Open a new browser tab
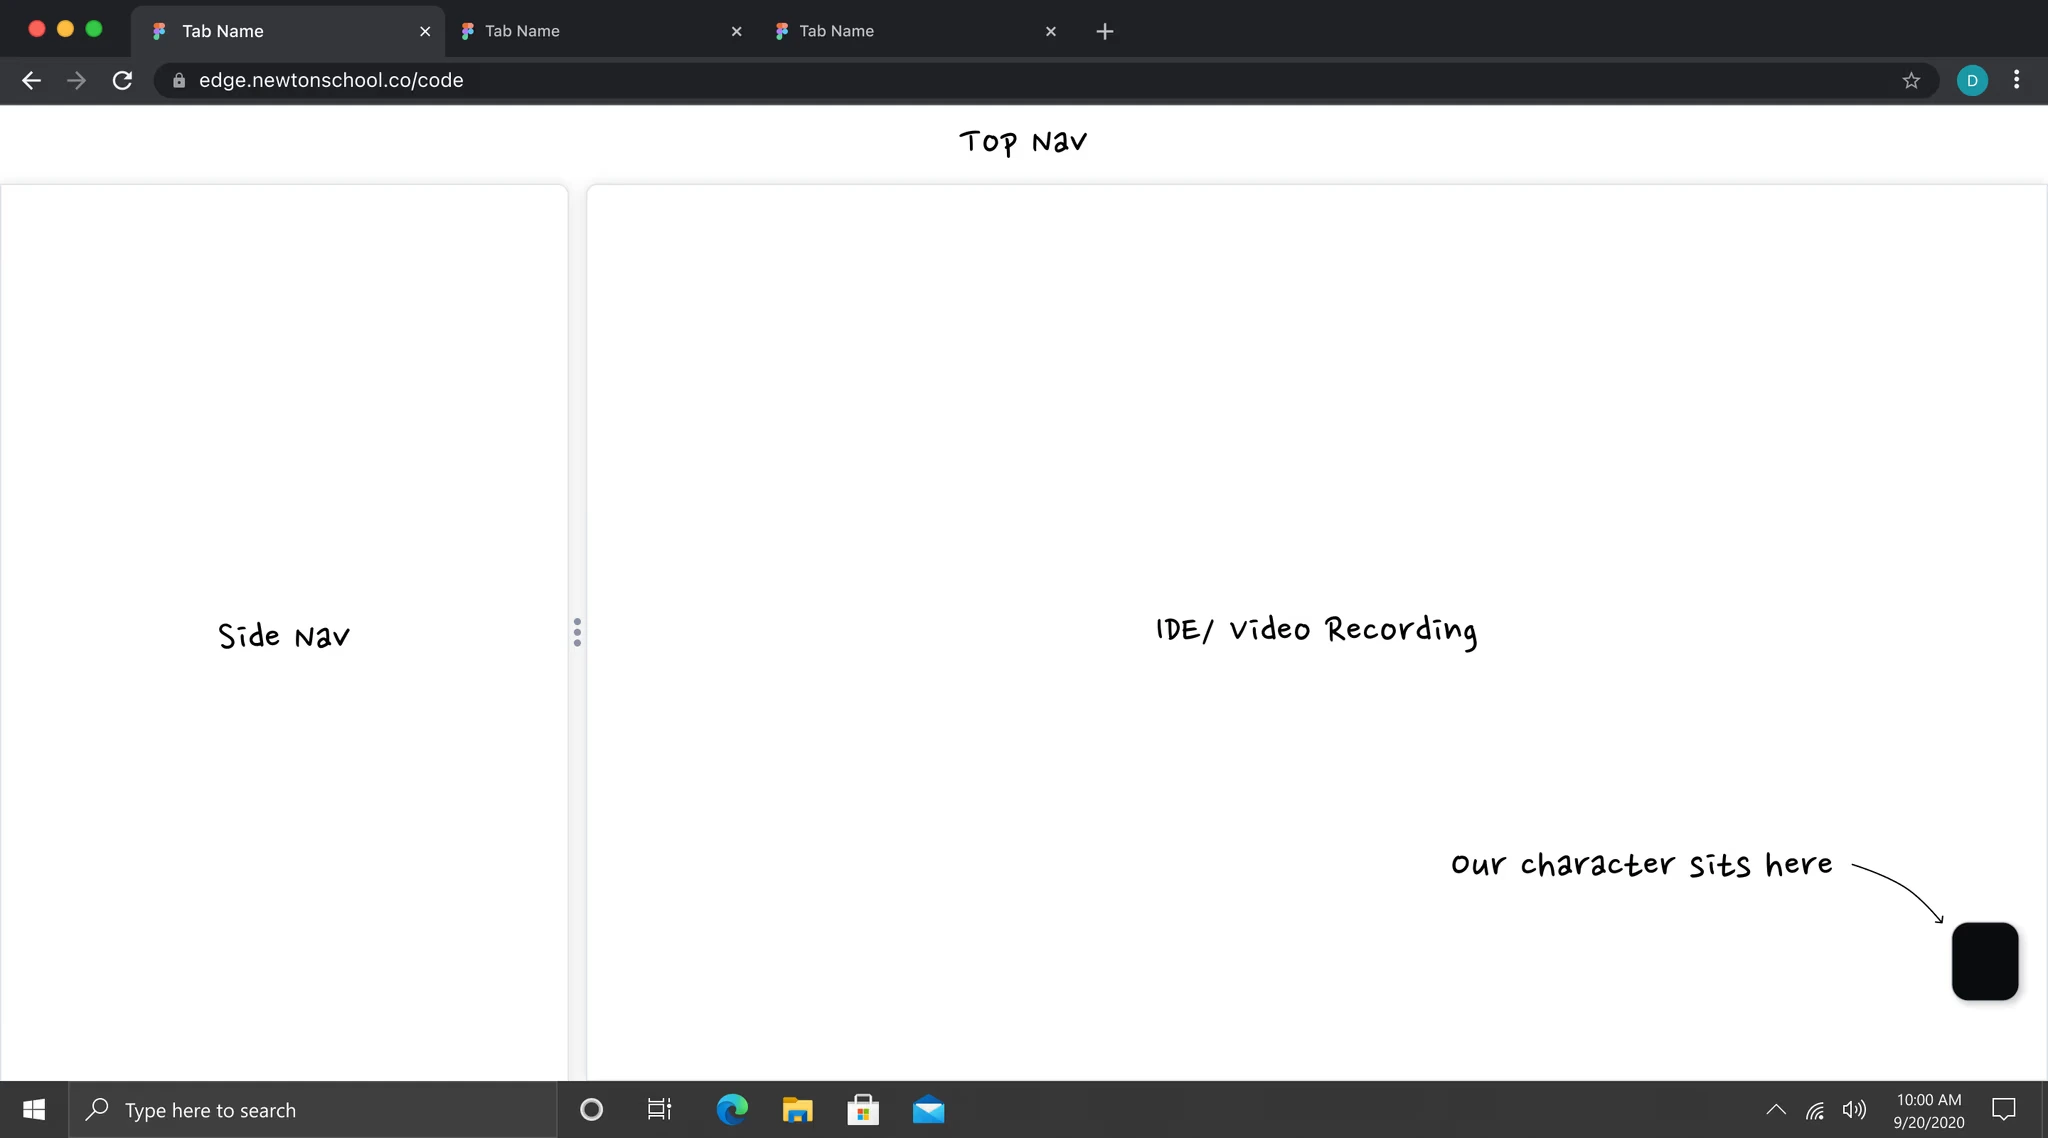 pyautogui.click(x=1104, y=32)
